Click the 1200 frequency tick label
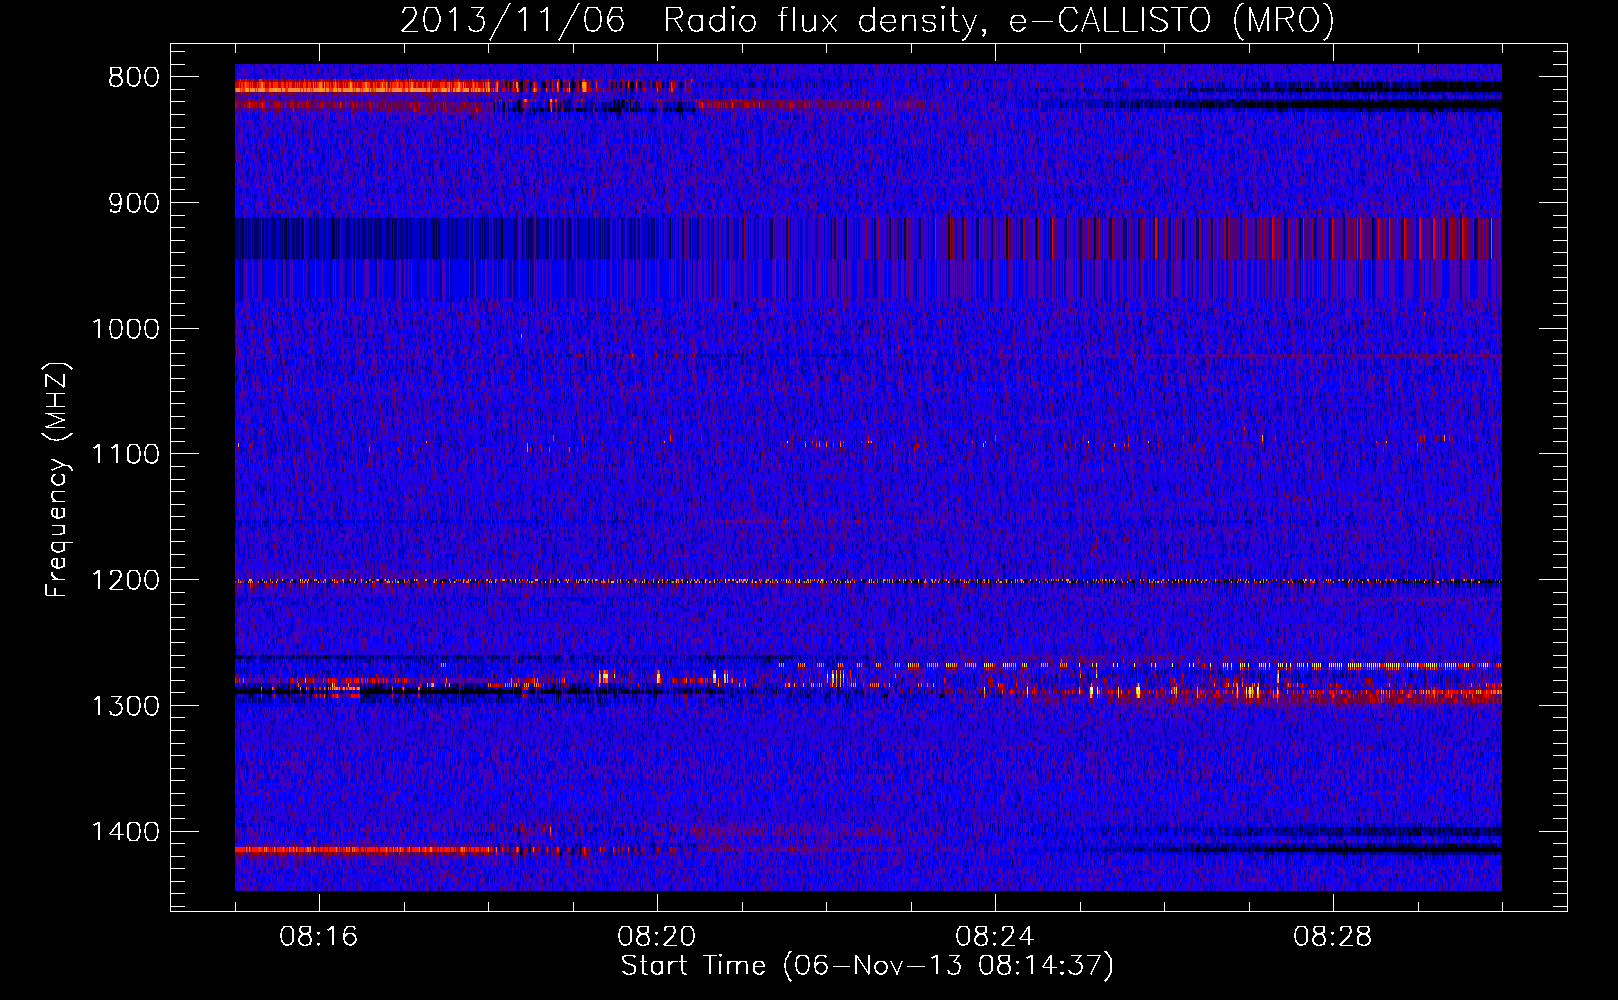Screen dimensions: 1618x1000 125,581
